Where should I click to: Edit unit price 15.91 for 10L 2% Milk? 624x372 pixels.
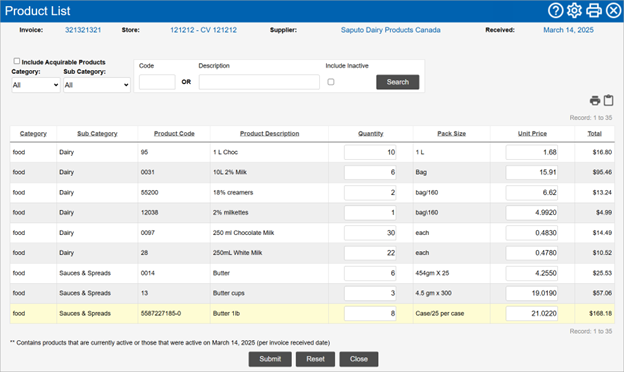coord(532,172)
